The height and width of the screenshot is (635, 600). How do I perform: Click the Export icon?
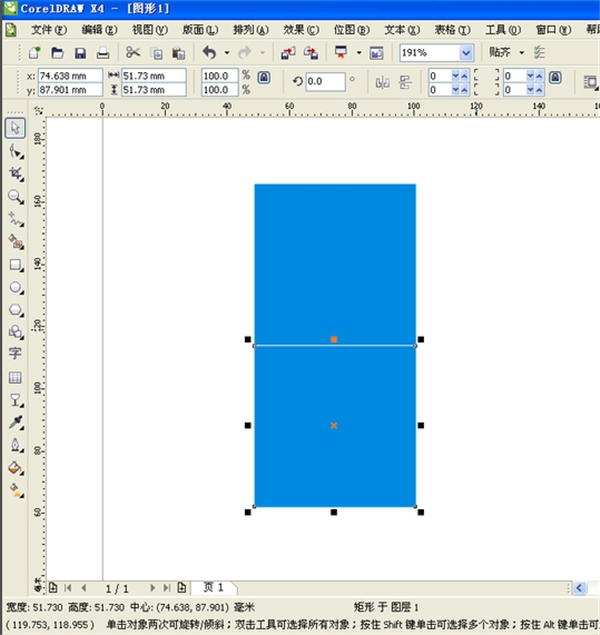311,53
